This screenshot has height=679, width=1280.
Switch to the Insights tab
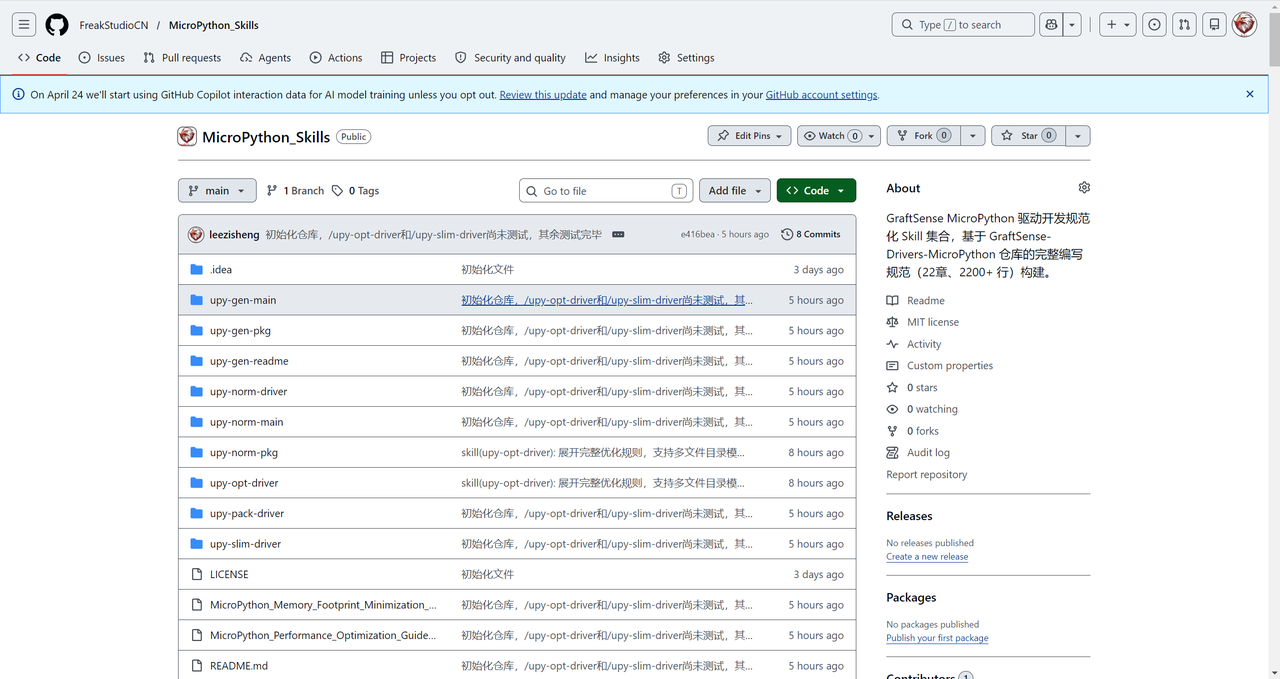pos(612,58)
